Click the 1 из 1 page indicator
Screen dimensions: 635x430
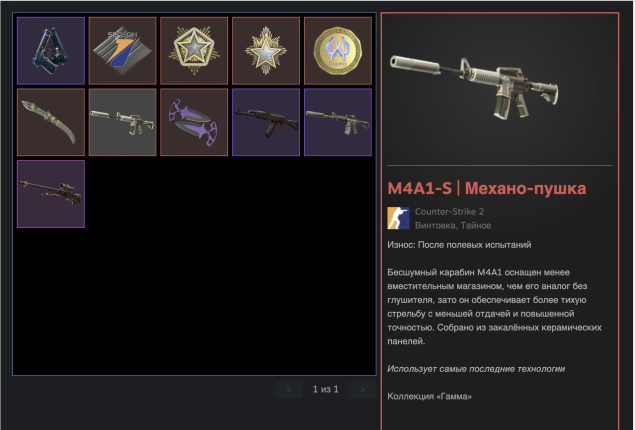(x=325, y=390)
